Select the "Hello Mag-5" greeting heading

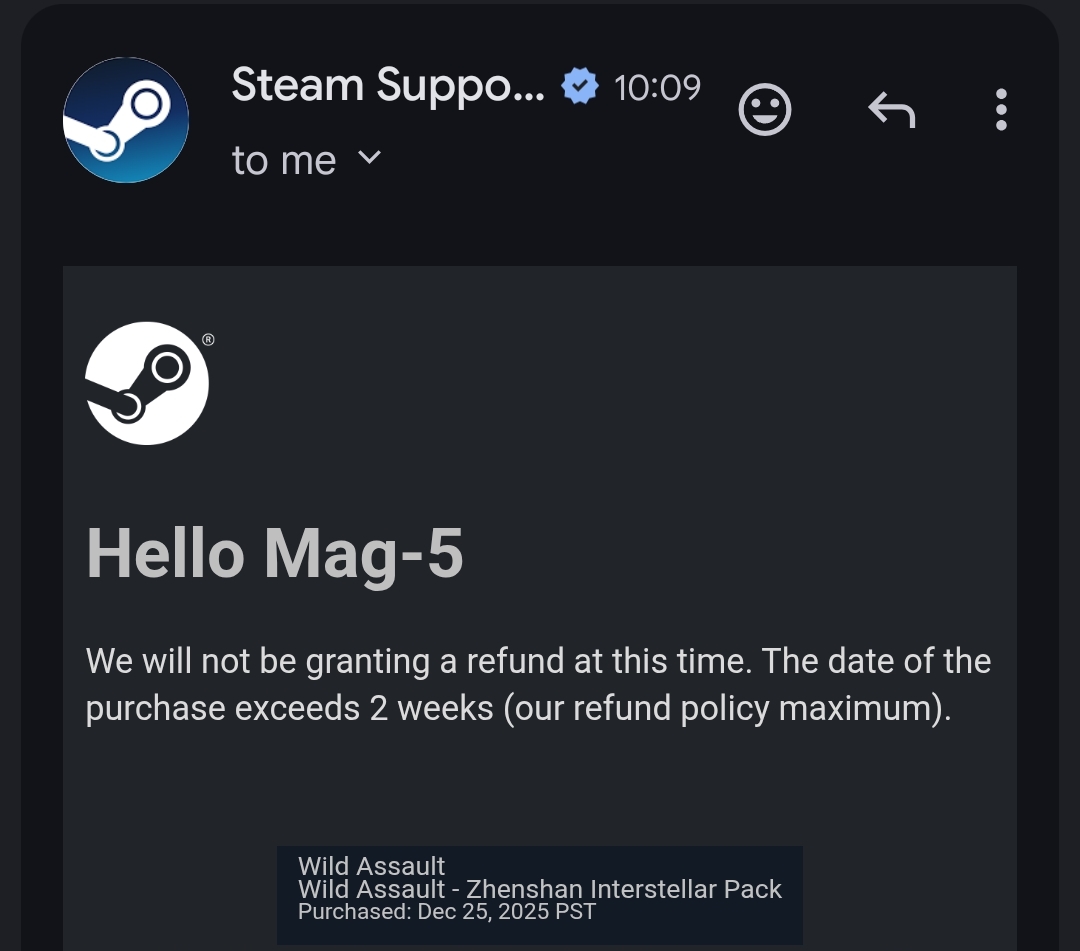(275, 554)
